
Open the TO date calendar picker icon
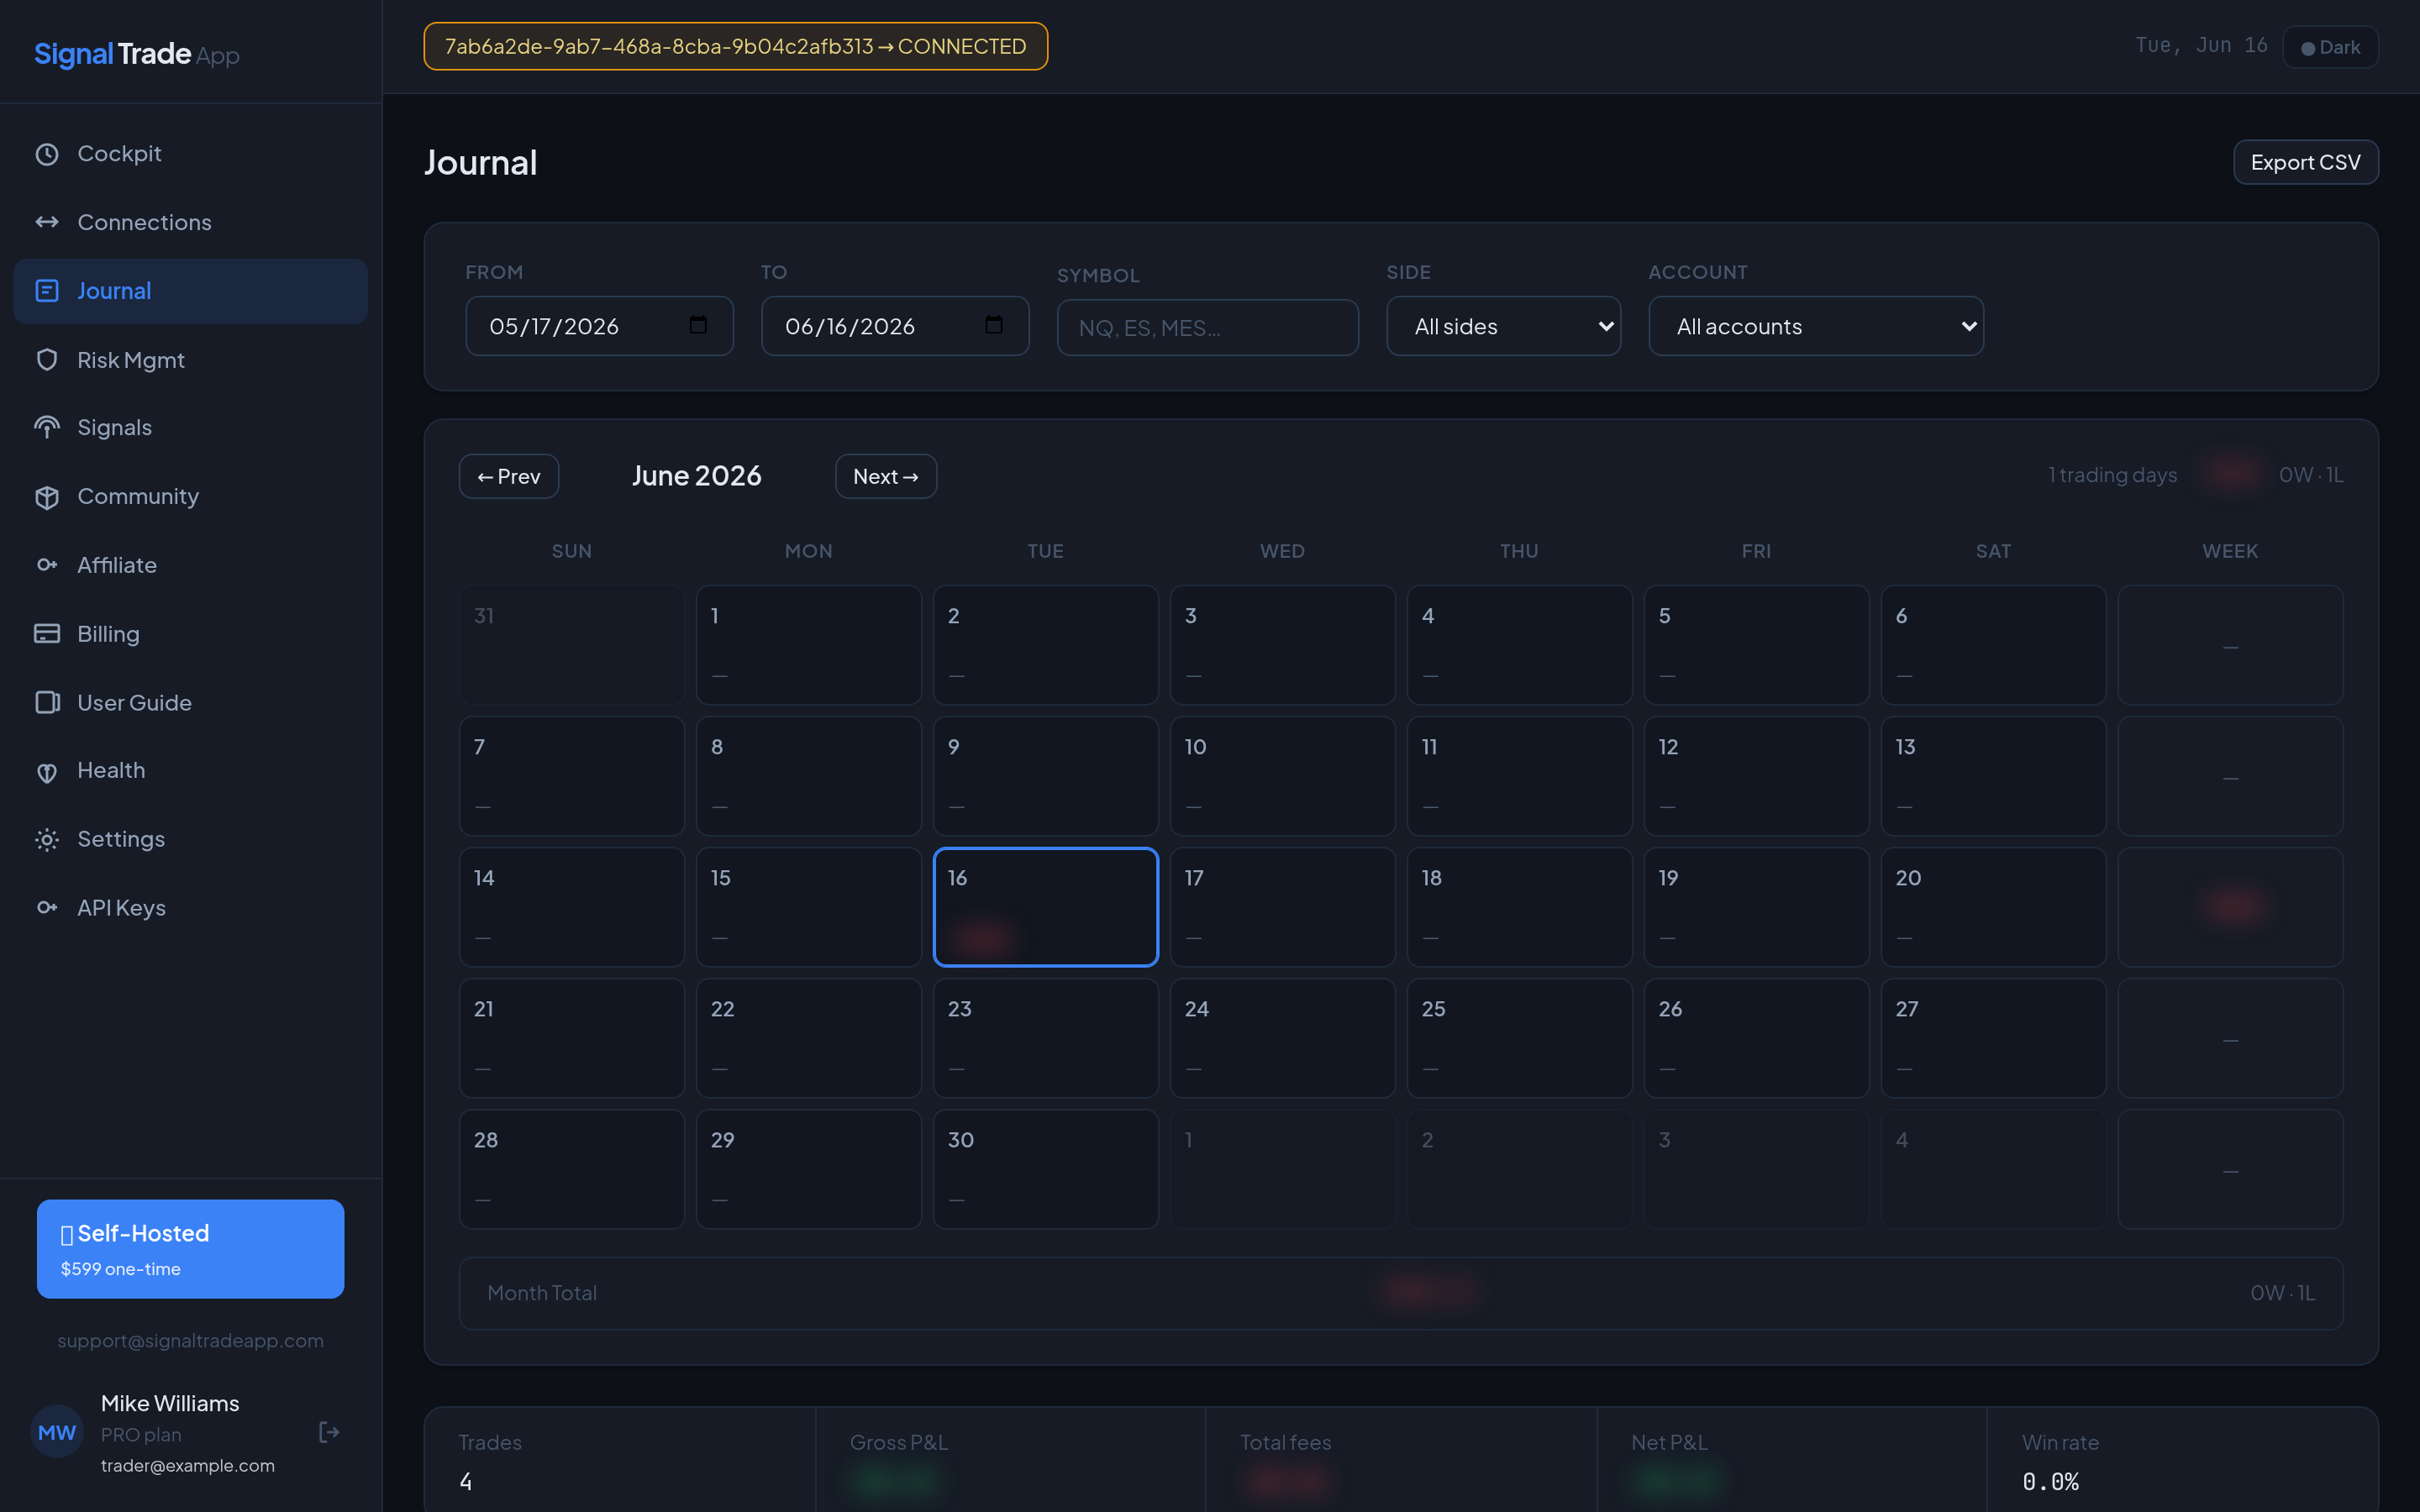click(994, 325)
